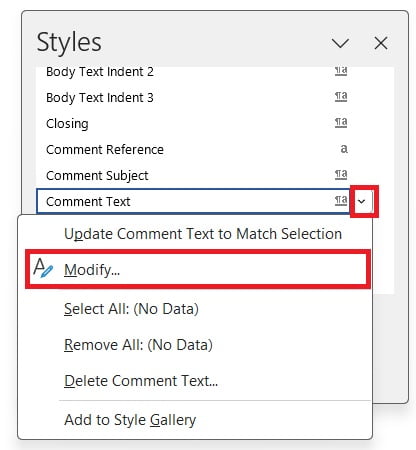Open Styles pane options chevron

click(340, 43)
